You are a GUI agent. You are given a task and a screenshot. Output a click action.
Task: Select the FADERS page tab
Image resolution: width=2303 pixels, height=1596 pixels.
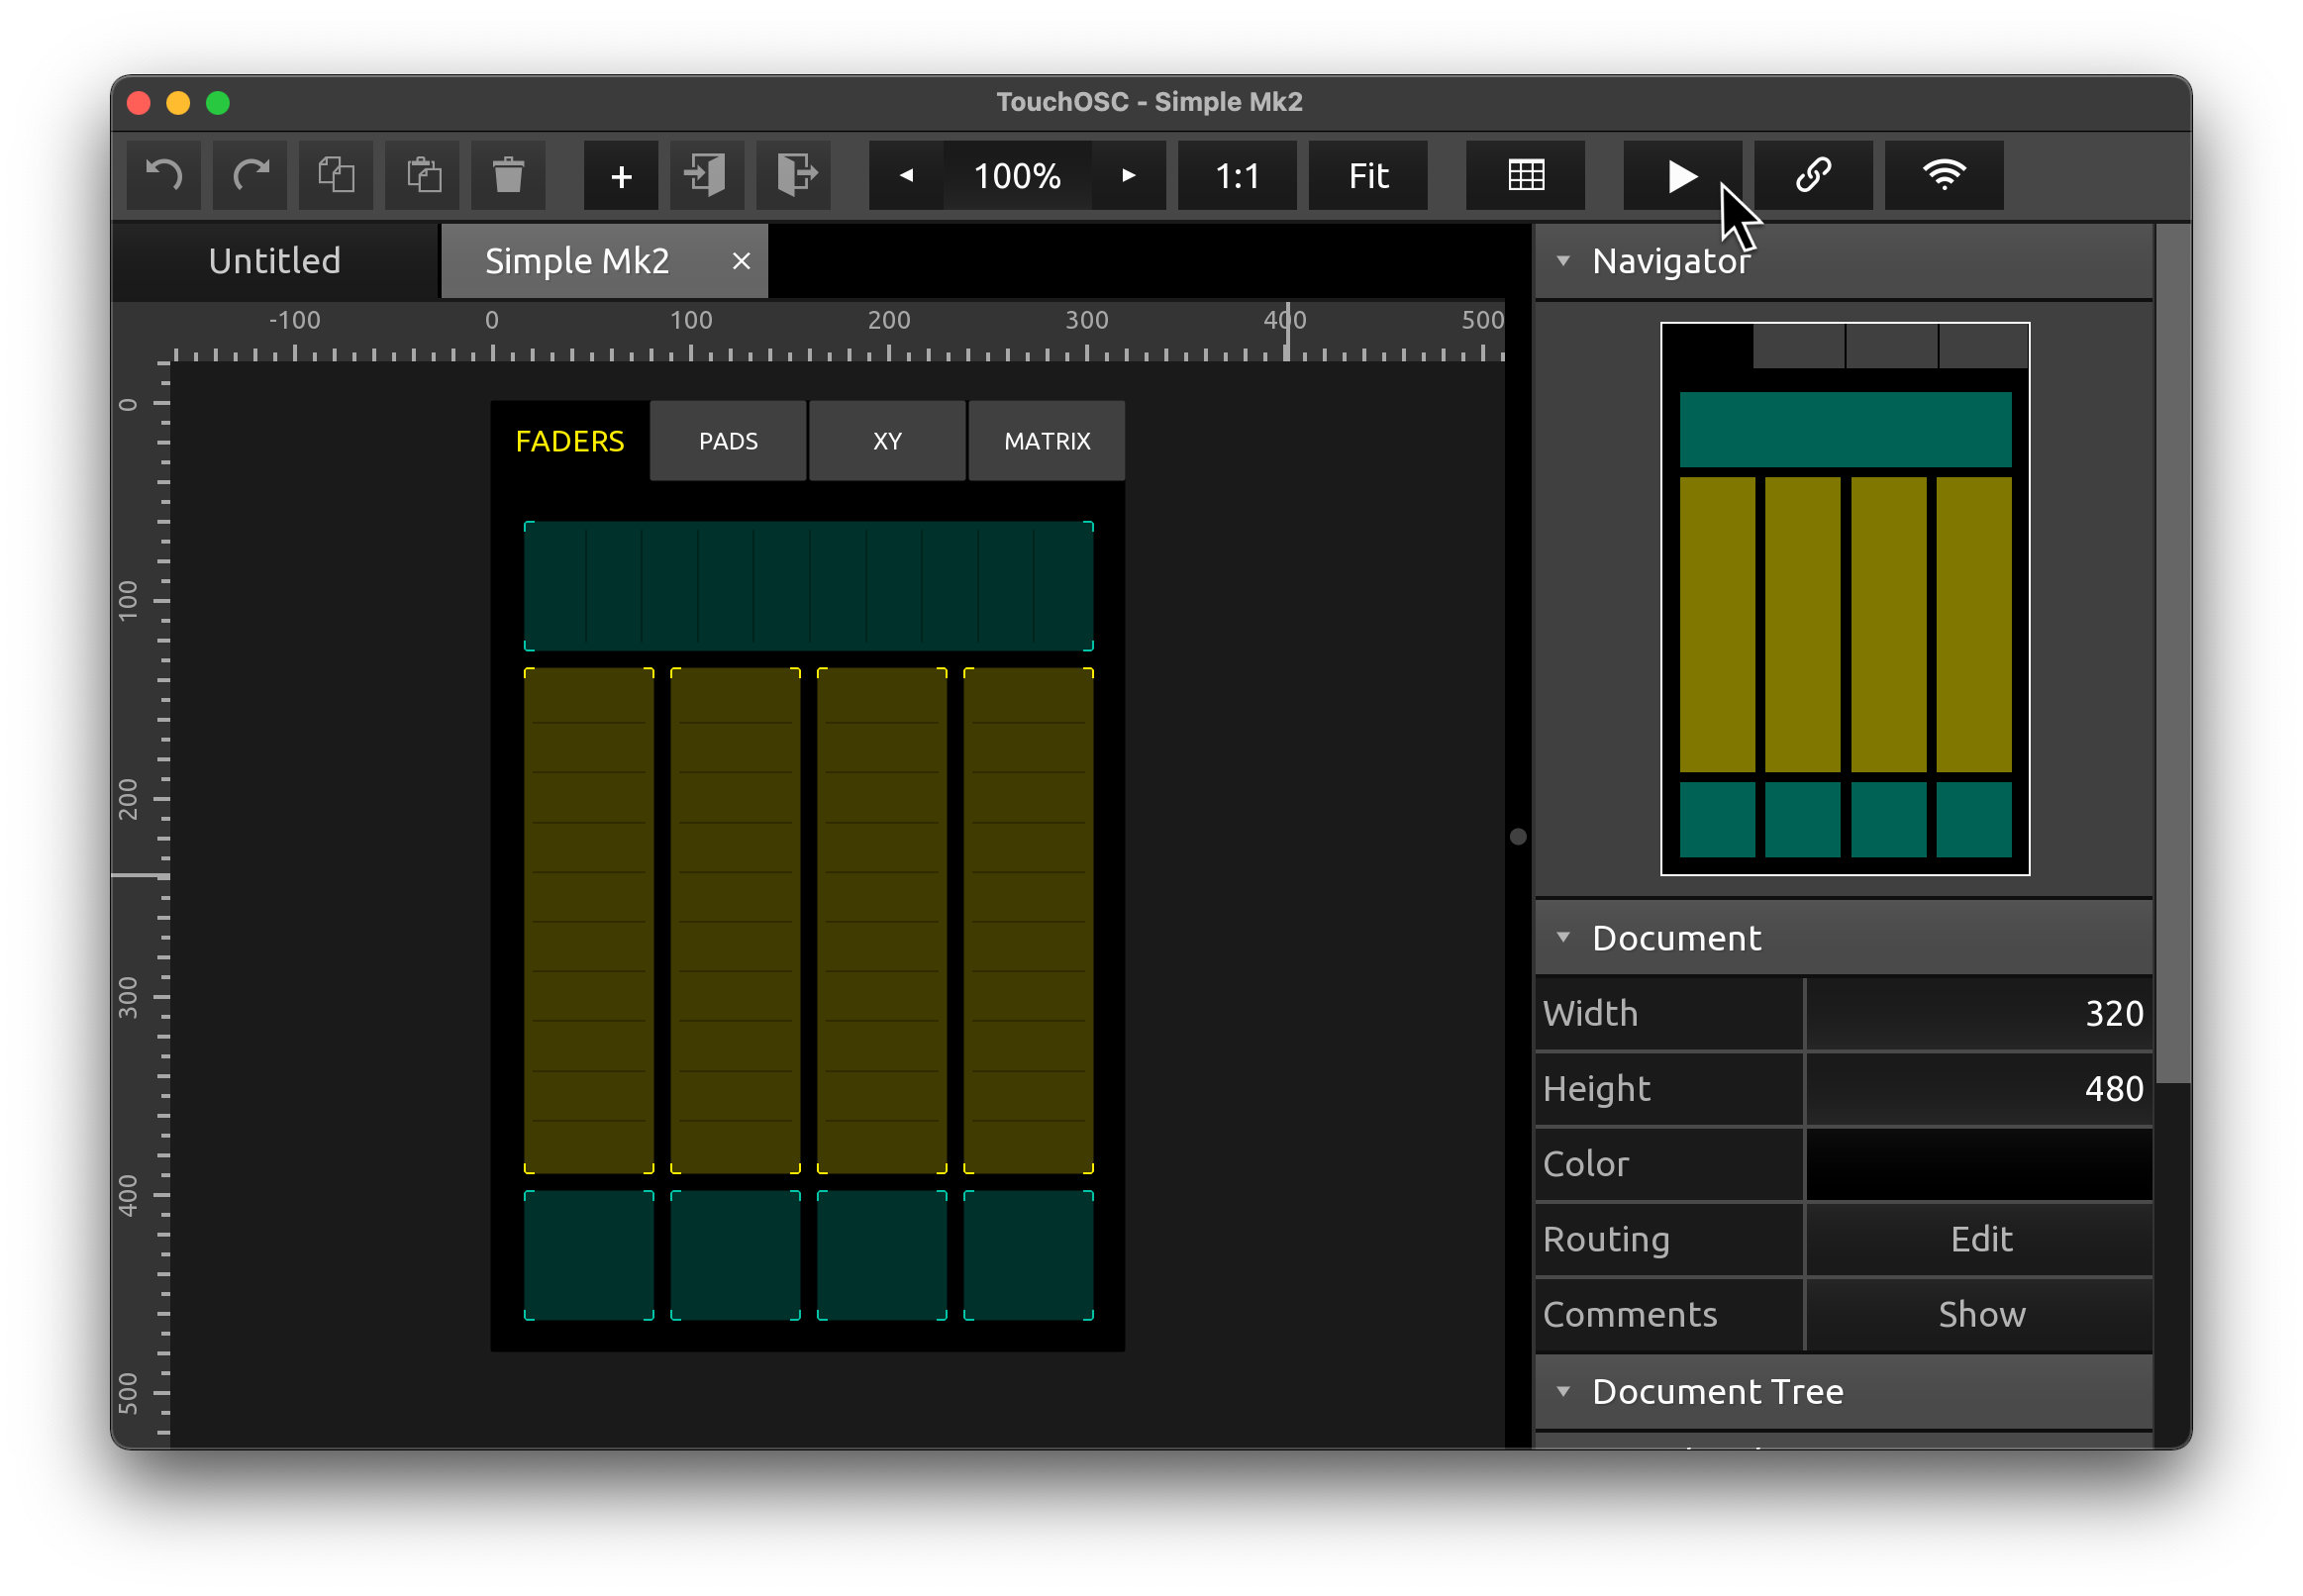pyautogui.click(x=570, y=441)
